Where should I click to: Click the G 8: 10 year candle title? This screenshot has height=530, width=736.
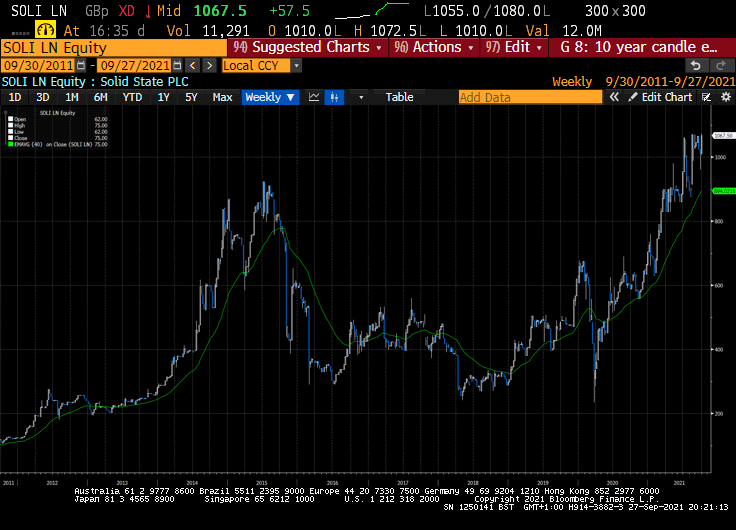point(638,47)
